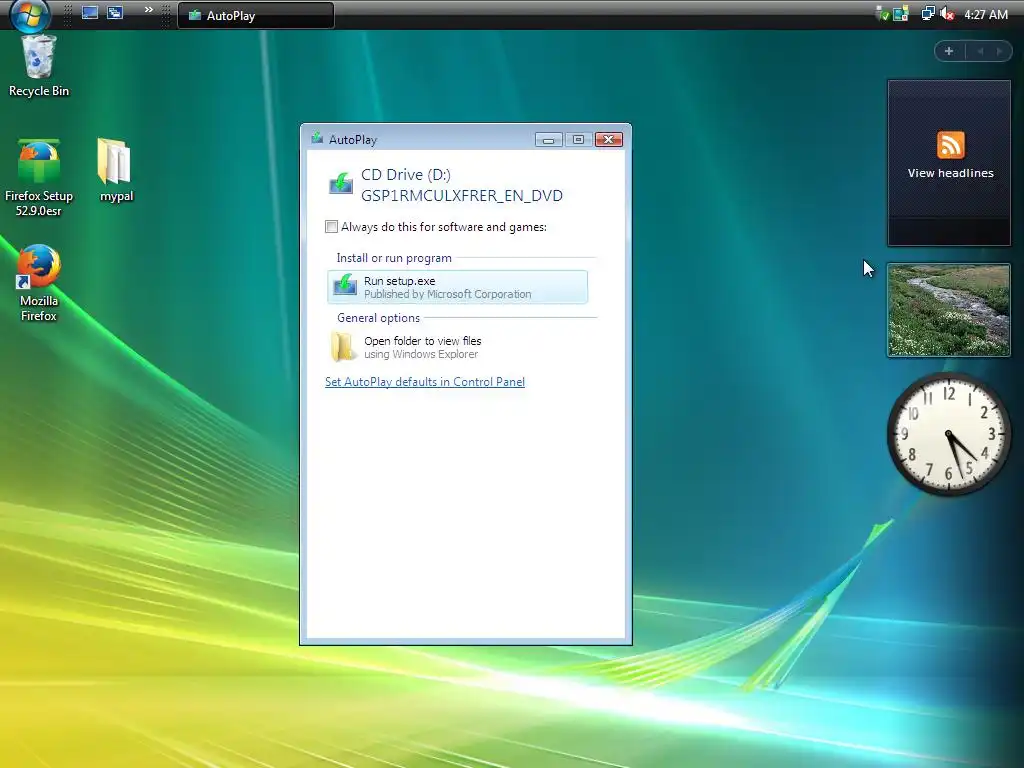Click sidebar previous page arrow

point(980,51)
